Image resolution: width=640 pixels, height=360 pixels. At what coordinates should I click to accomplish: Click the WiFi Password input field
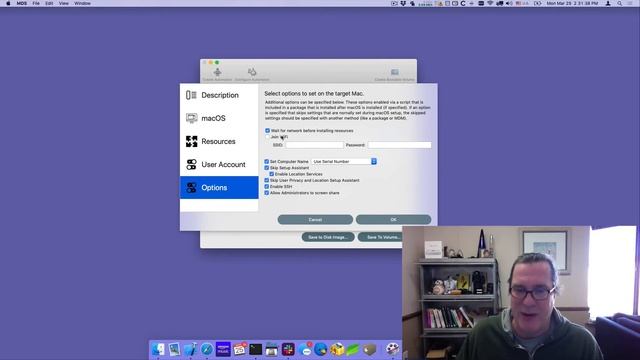[399, 145]
